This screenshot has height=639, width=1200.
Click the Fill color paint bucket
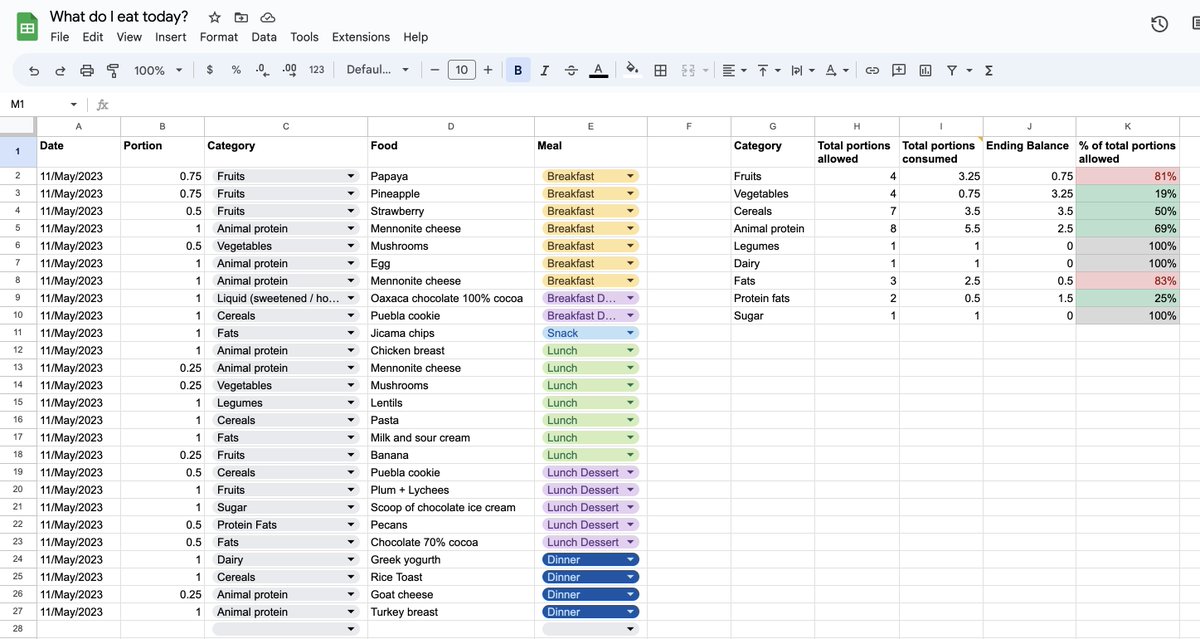(x=632, y=70)
